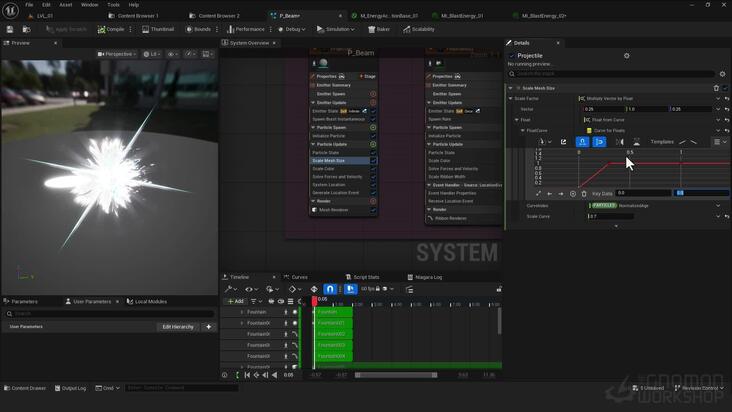Open the Tools menu

(113, 5)
